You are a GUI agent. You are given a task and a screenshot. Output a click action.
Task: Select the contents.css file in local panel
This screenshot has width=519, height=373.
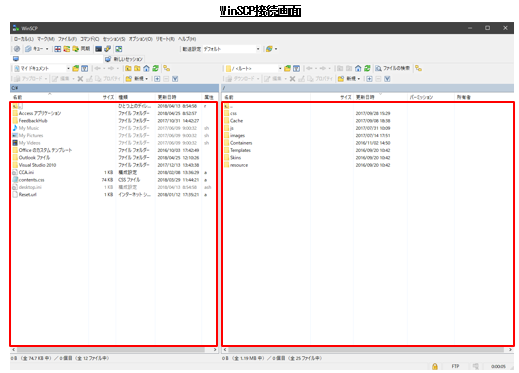pos(29,180)
